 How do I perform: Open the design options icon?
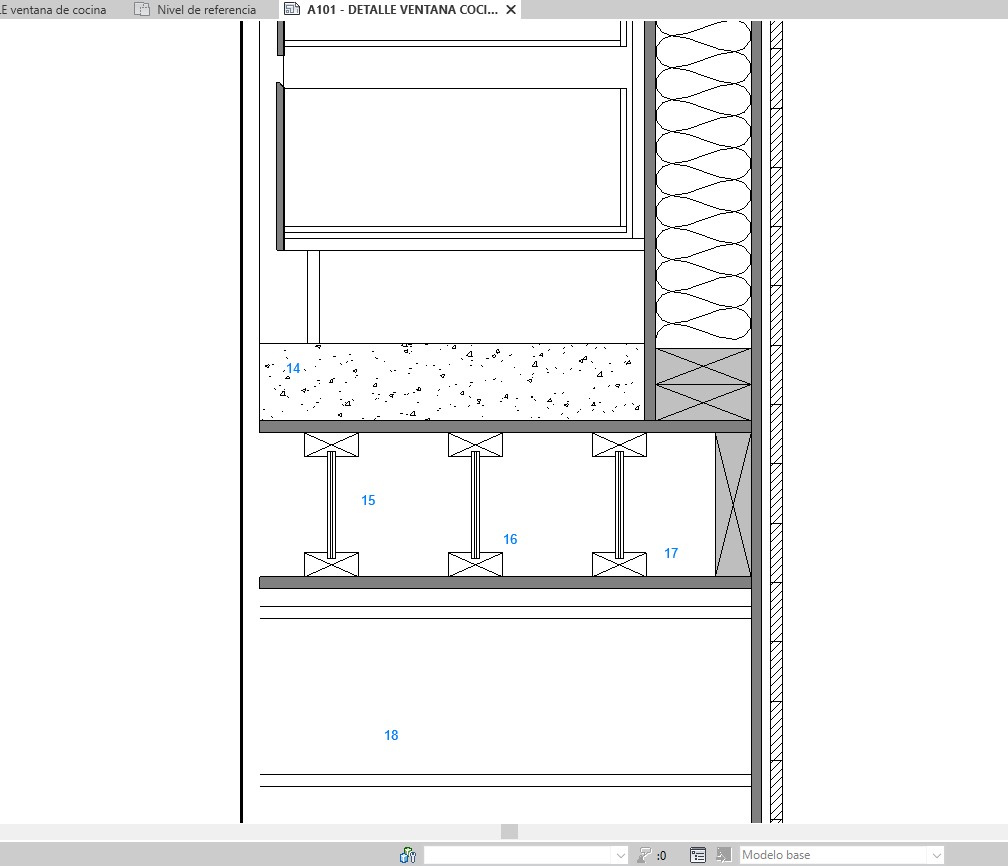[x=698, y=855]
